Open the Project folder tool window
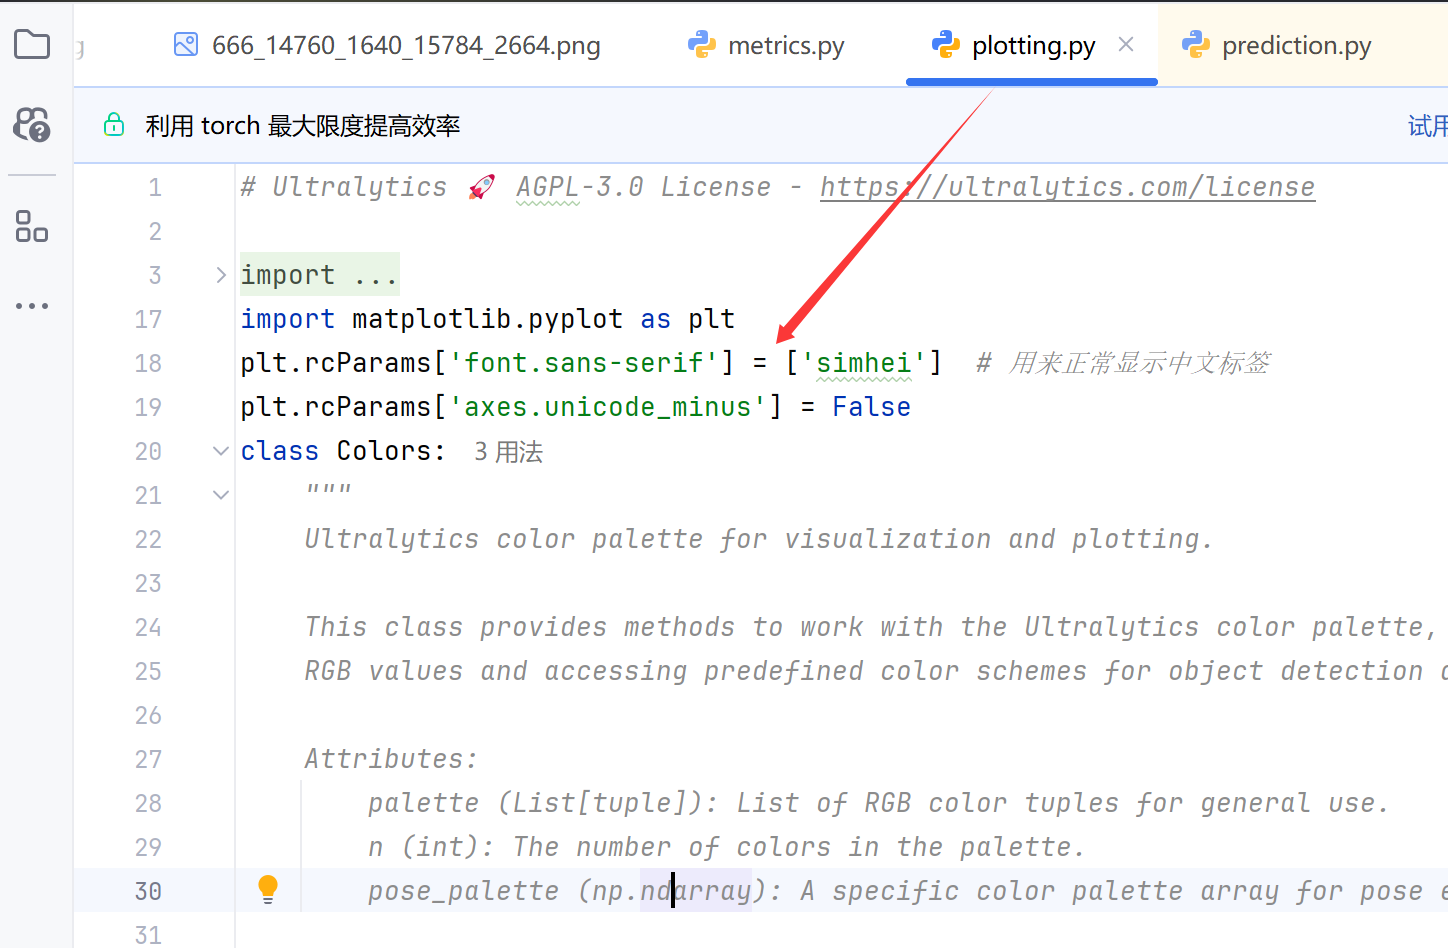 pyautogui.click(x=32, y=44)
